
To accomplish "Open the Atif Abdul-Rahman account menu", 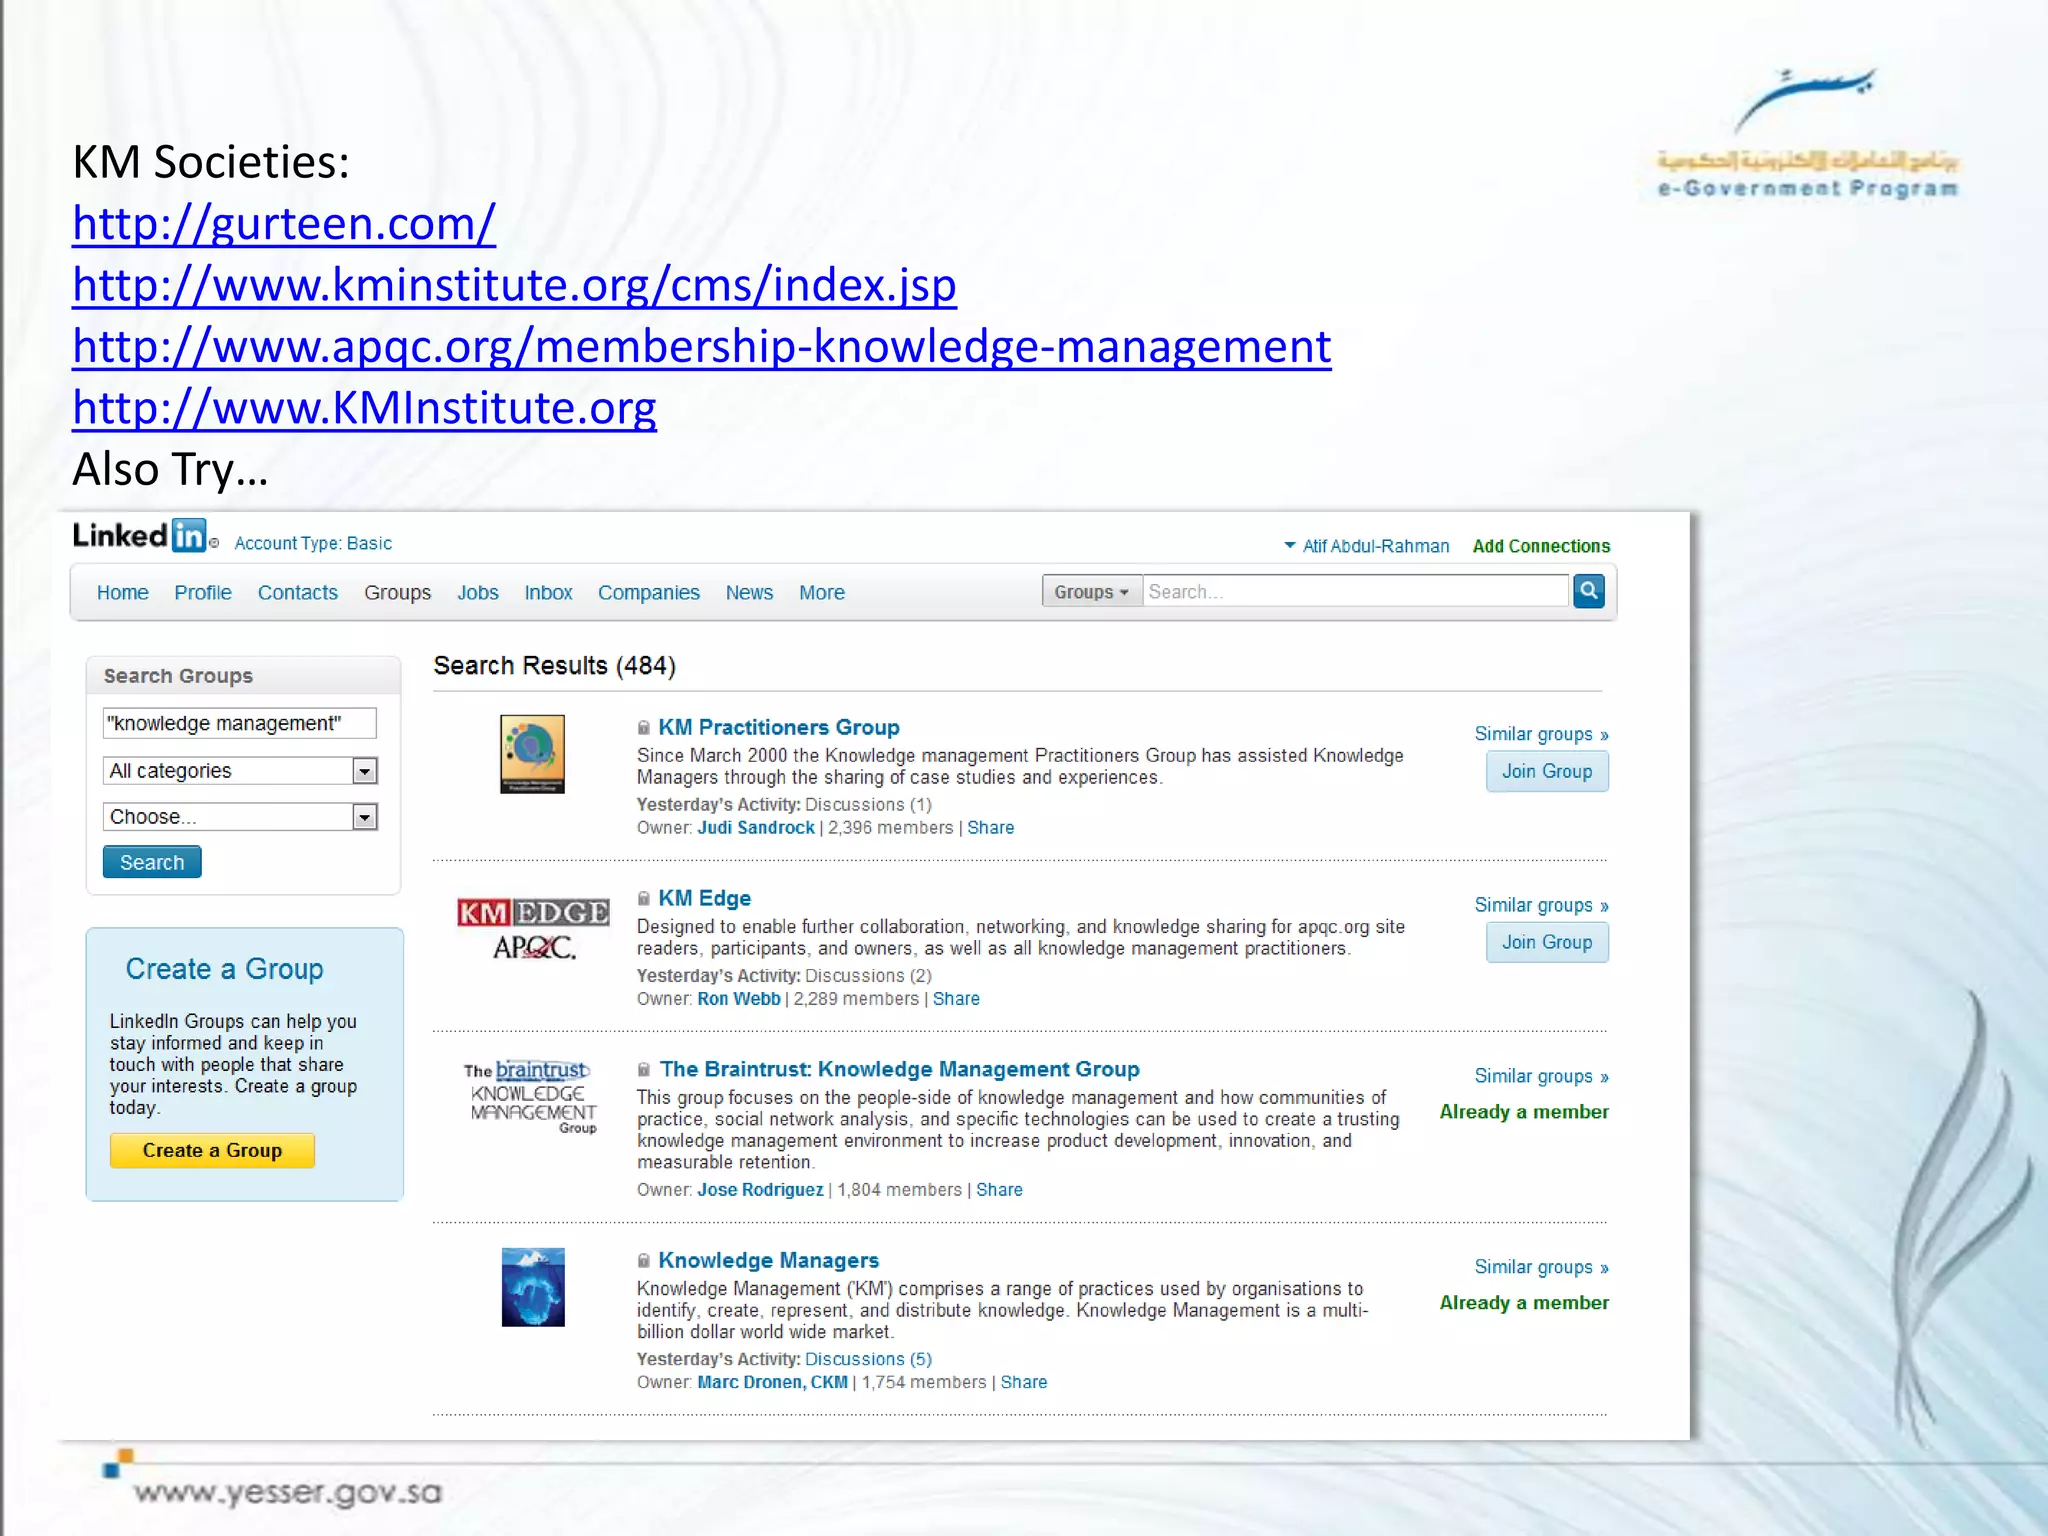I will 1366,546.
